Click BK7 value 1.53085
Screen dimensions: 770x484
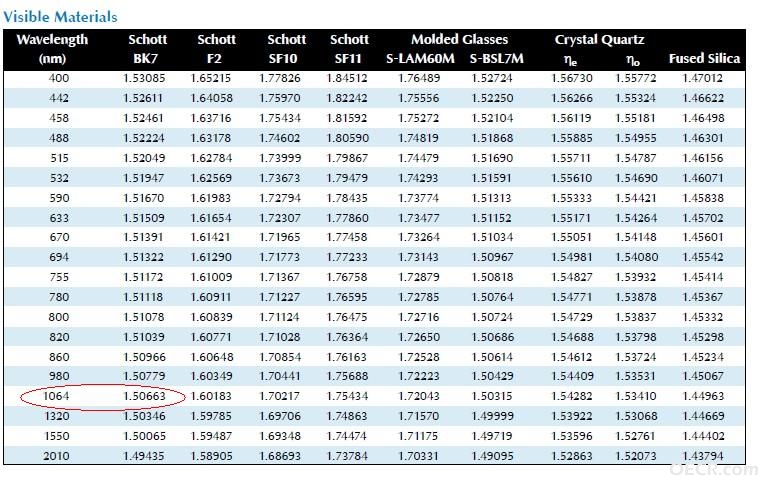[x=144, y=78]
